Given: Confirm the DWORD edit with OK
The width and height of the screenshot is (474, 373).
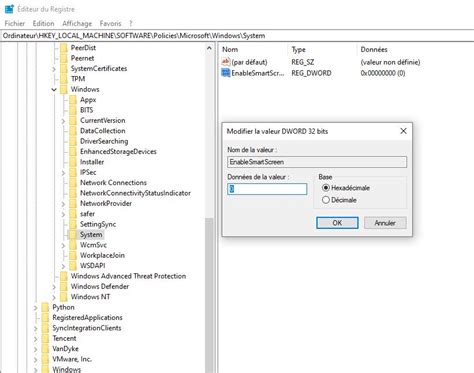Looking at the screenshot, I should (337, 223).
